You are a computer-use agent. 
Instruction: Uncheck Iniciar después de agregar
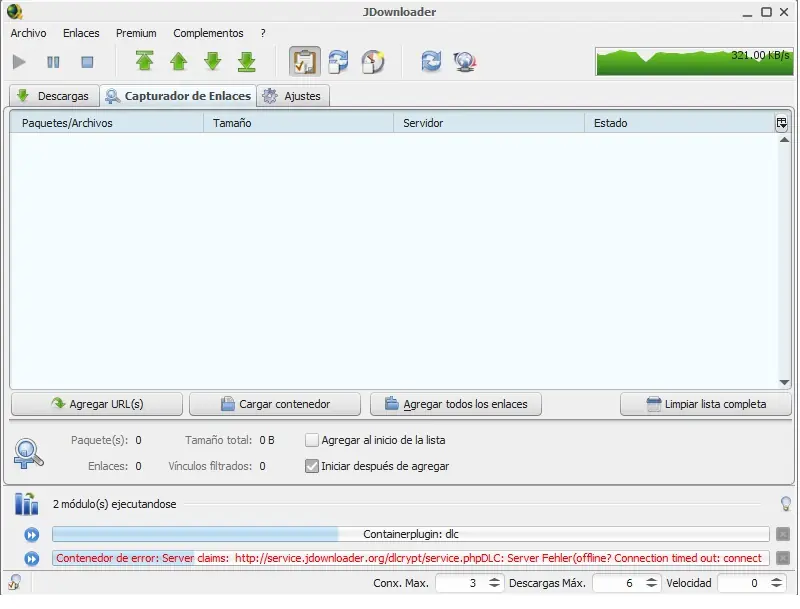(x=312, y=466)
